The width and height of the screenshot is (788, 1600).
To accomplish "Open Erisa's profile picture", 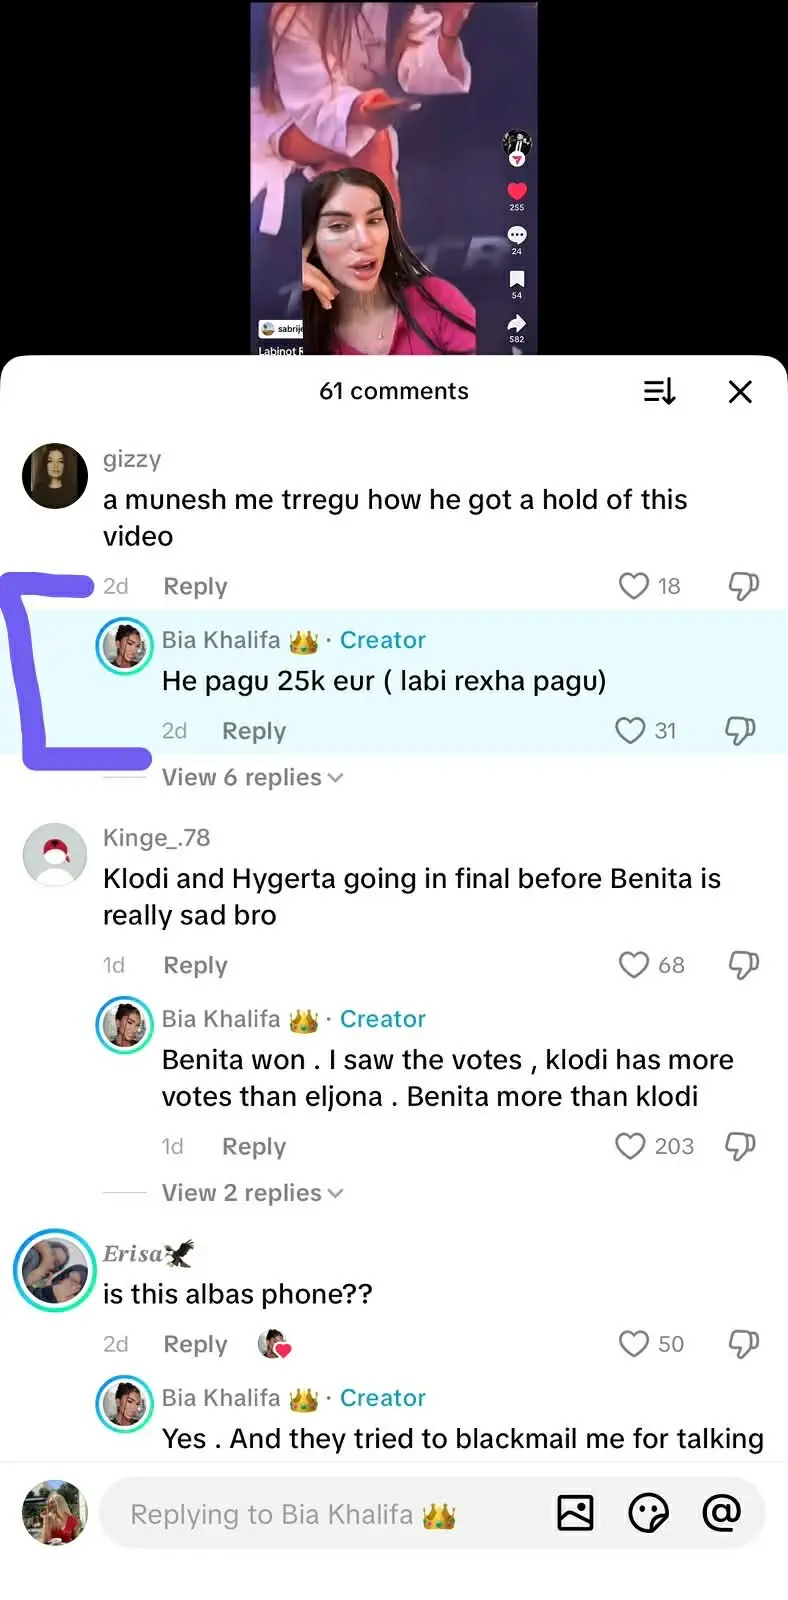I will tap(55, 1270).
